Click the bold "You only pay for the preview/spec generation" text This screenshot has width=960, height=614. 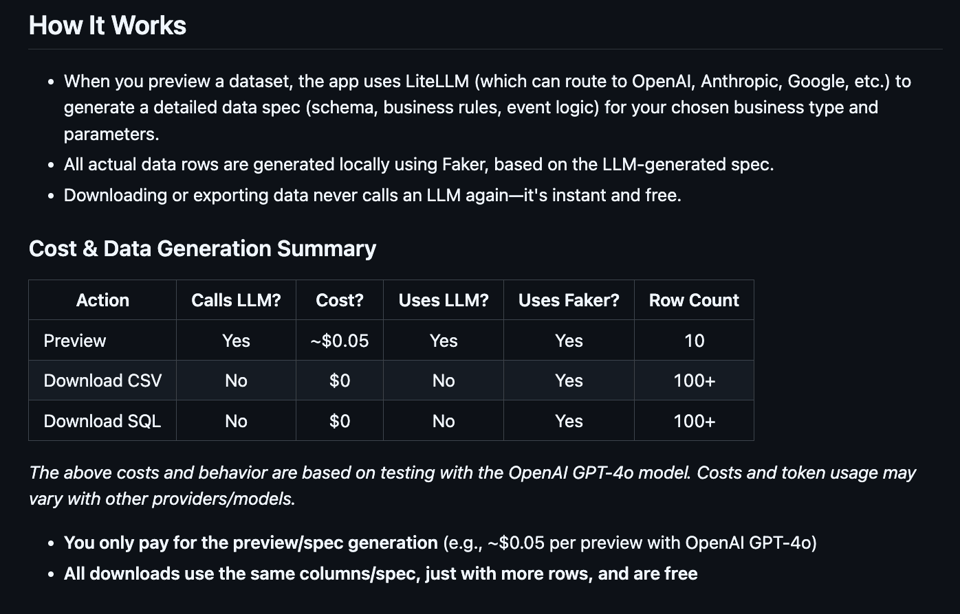tap(250, 543)
